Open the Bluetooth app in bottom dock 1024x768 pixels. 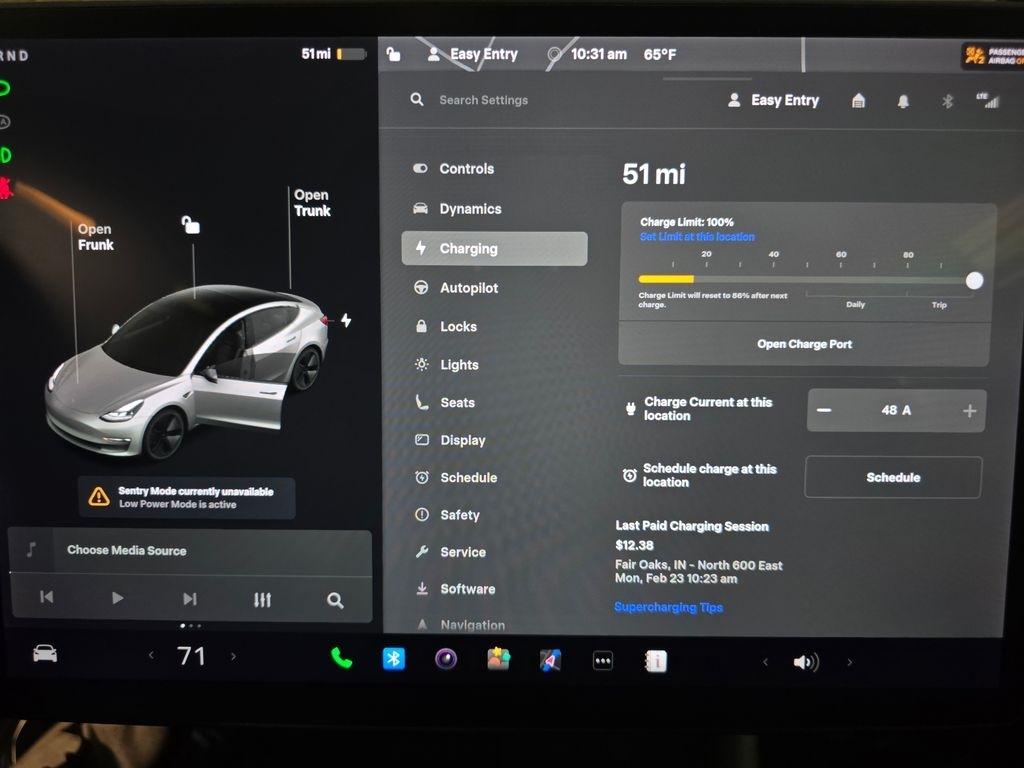click(394, 659)
